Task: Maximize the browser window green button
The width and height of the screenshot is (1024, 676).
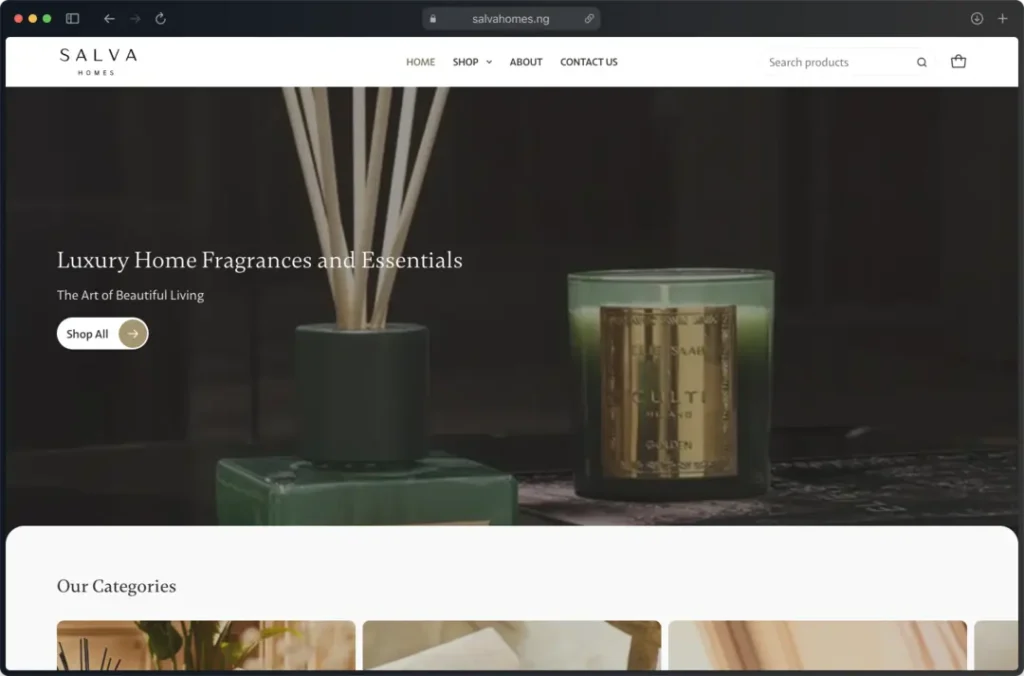Action: 47,18
